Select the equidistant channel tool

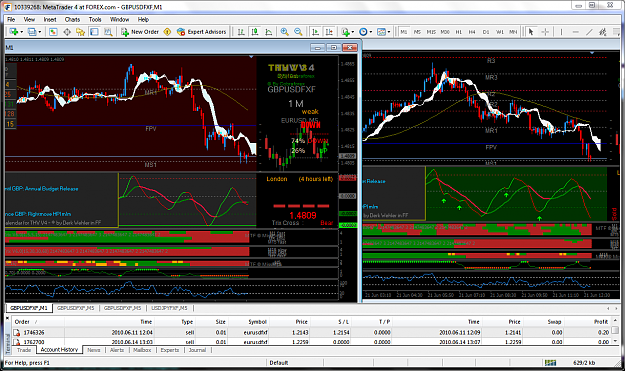tap(603, 32)
